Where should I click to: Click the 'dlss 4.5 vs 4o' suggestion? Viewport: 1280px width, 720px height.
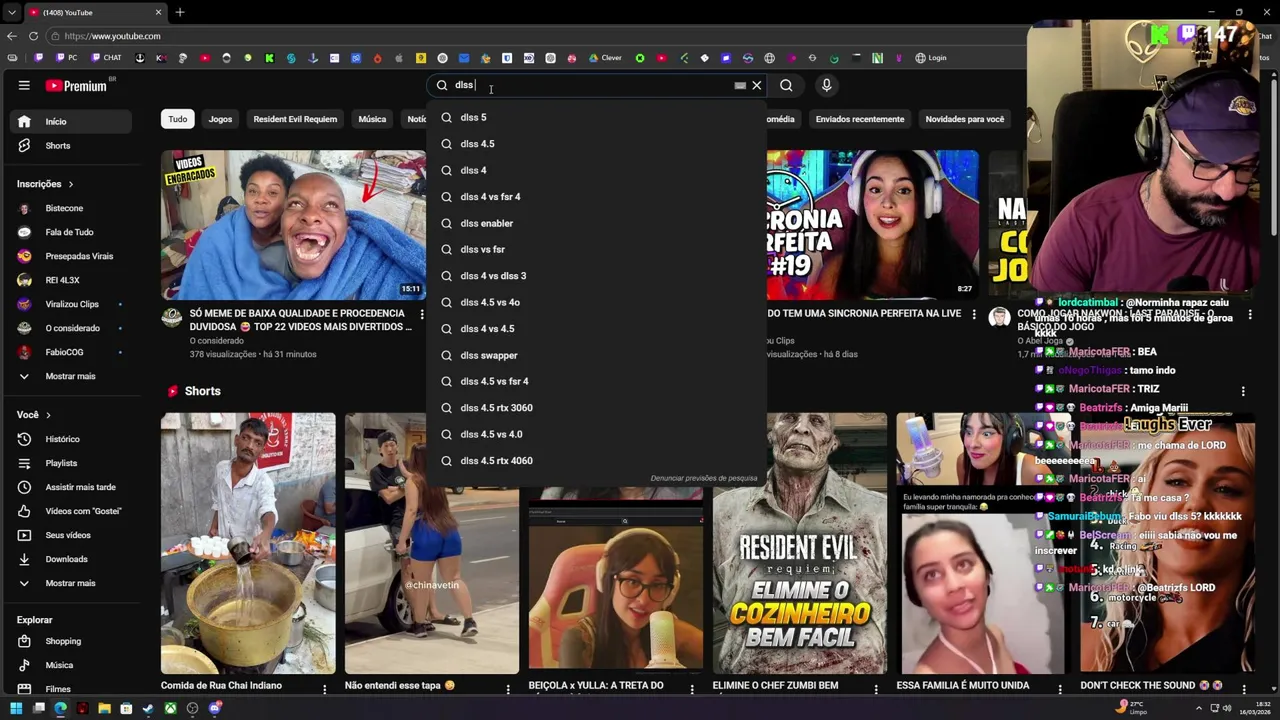pyautogui.click(x=596, y=302)
